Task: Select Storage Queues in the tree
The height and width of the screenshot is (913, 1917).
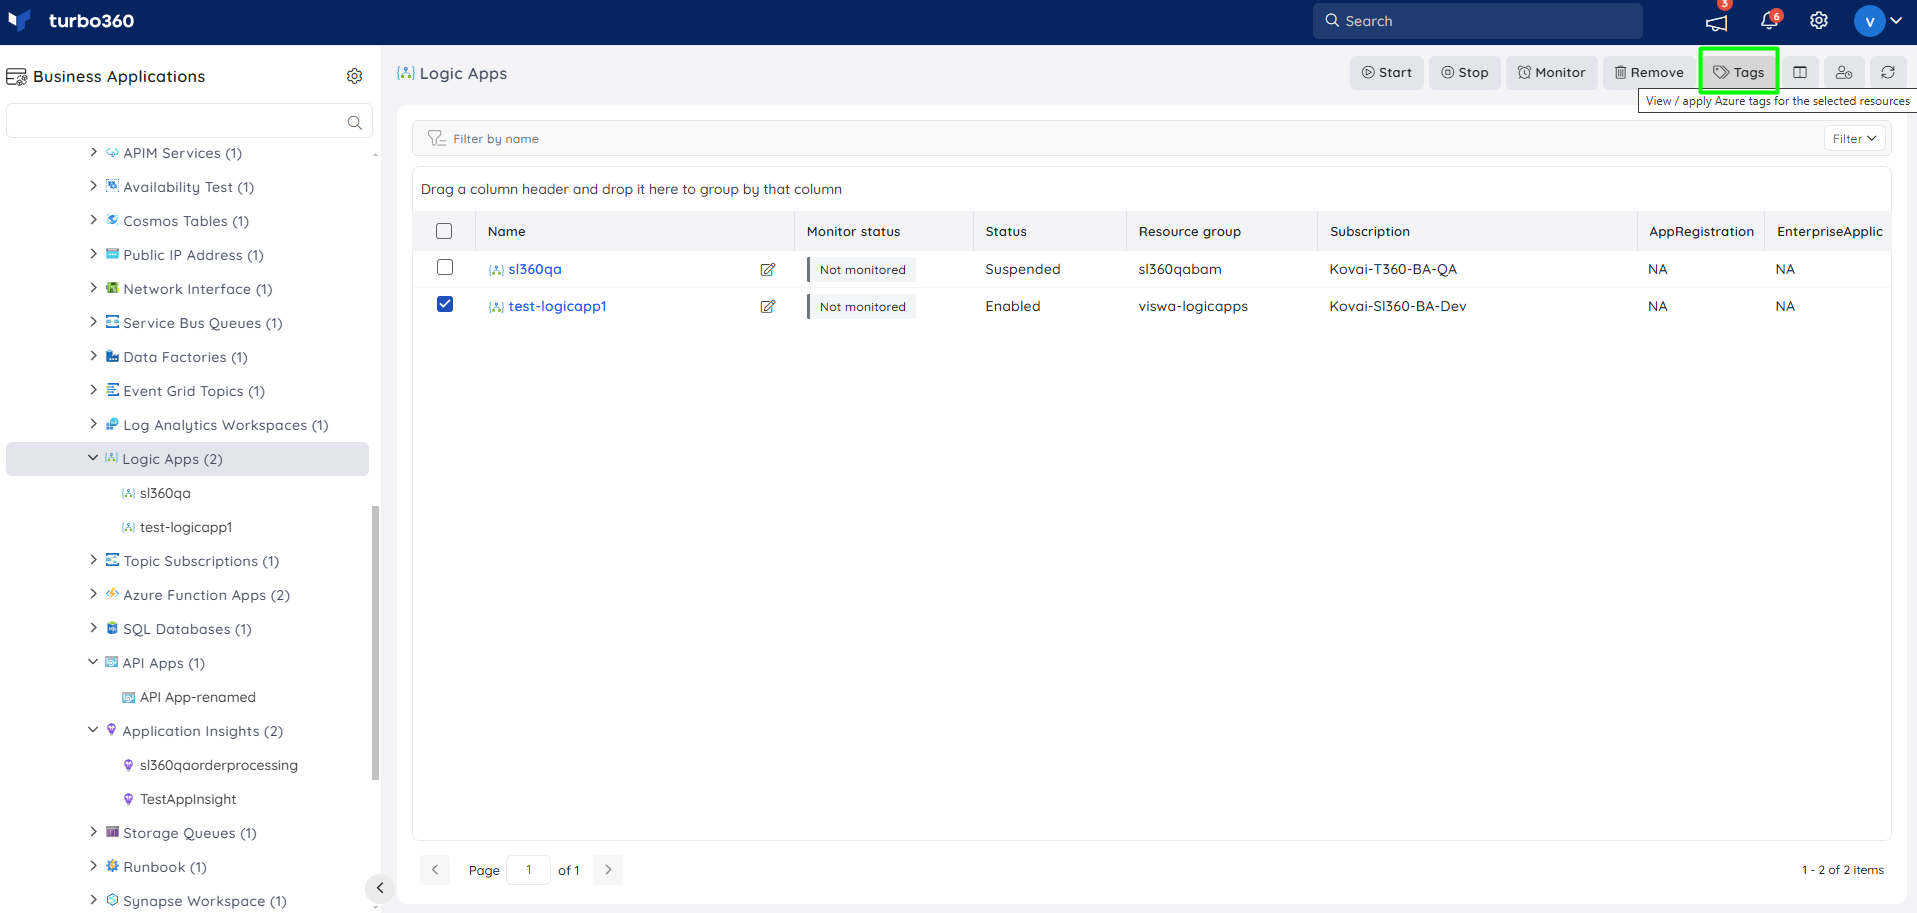Action: (190, 833)
